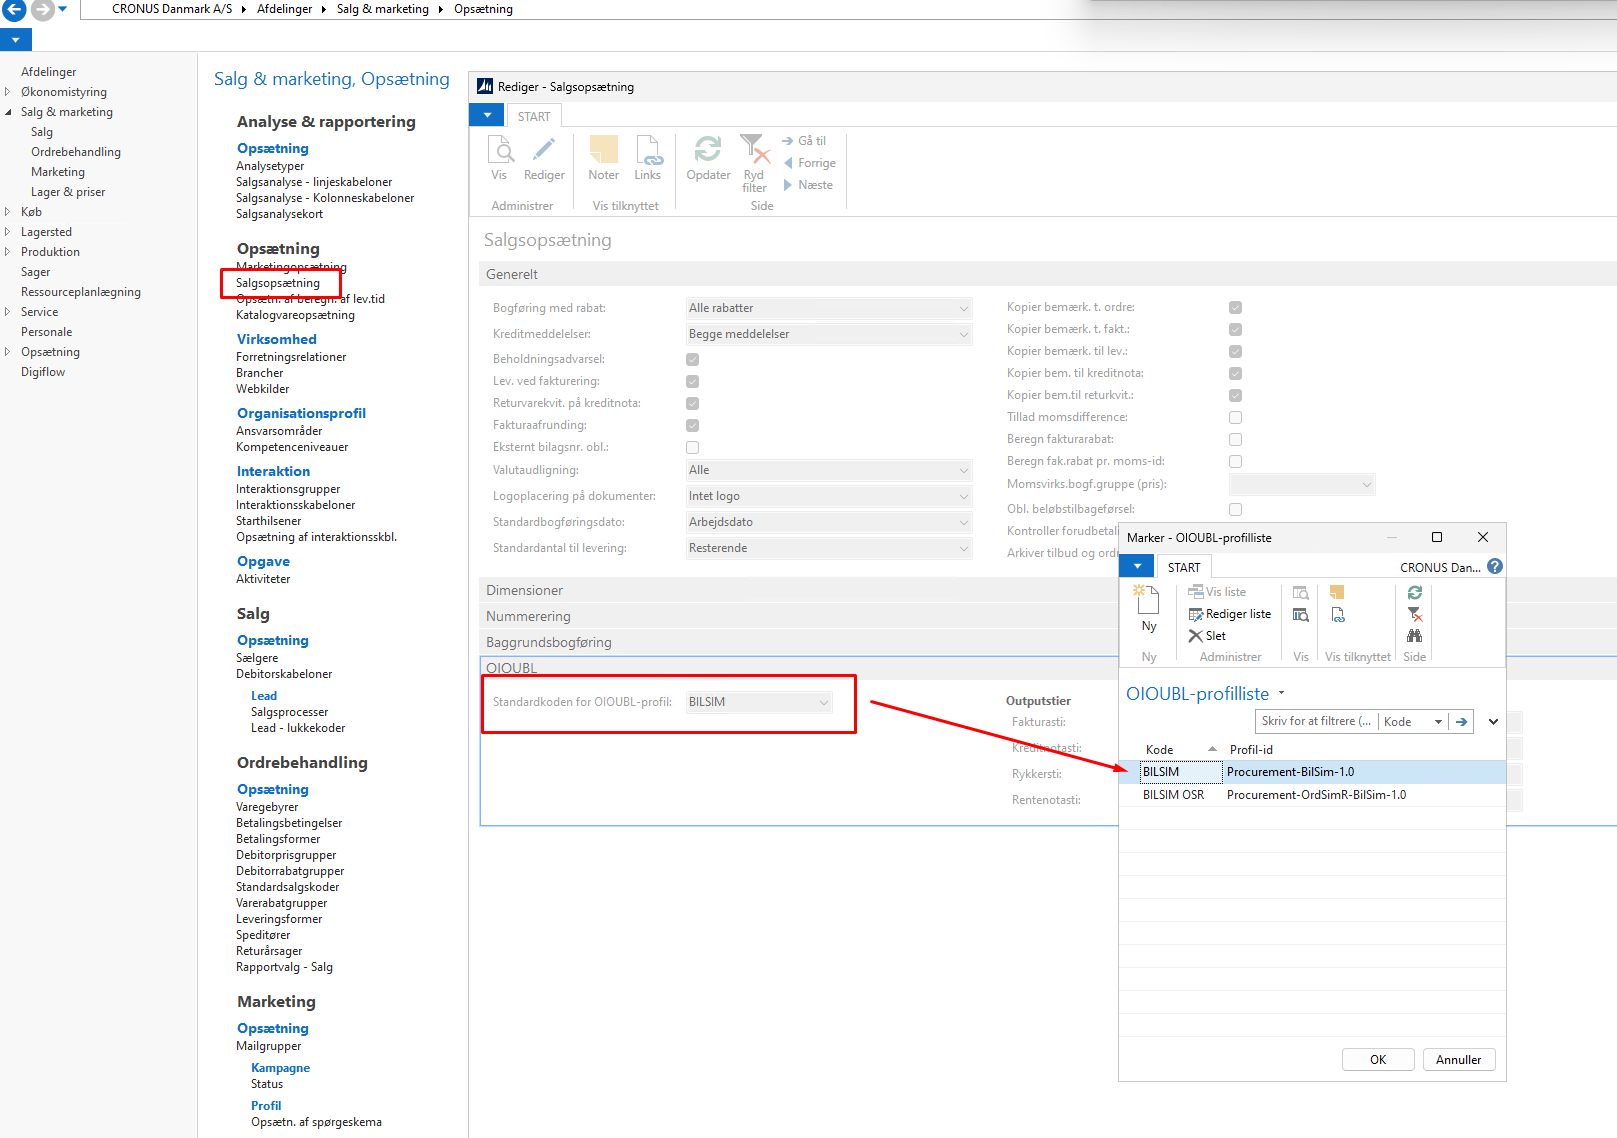Click the green refresh icon in the OIOUBL dialog
1617x1138 pixels.
point(1414,593)
